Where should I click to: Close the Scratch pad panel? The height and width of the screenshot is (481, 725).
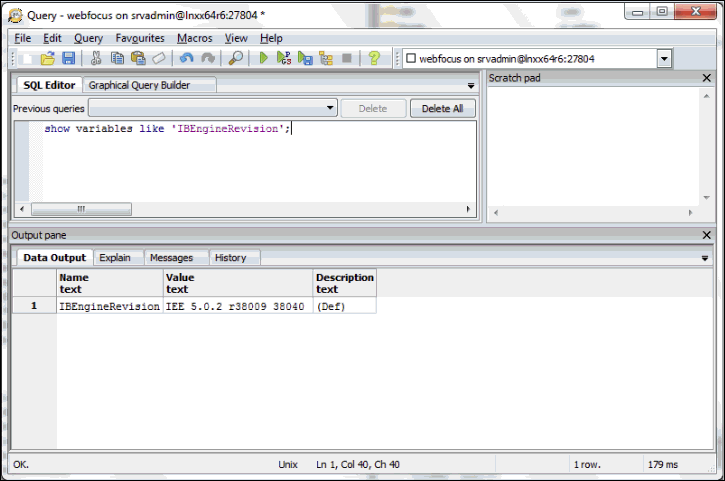[x=707, y=78]
